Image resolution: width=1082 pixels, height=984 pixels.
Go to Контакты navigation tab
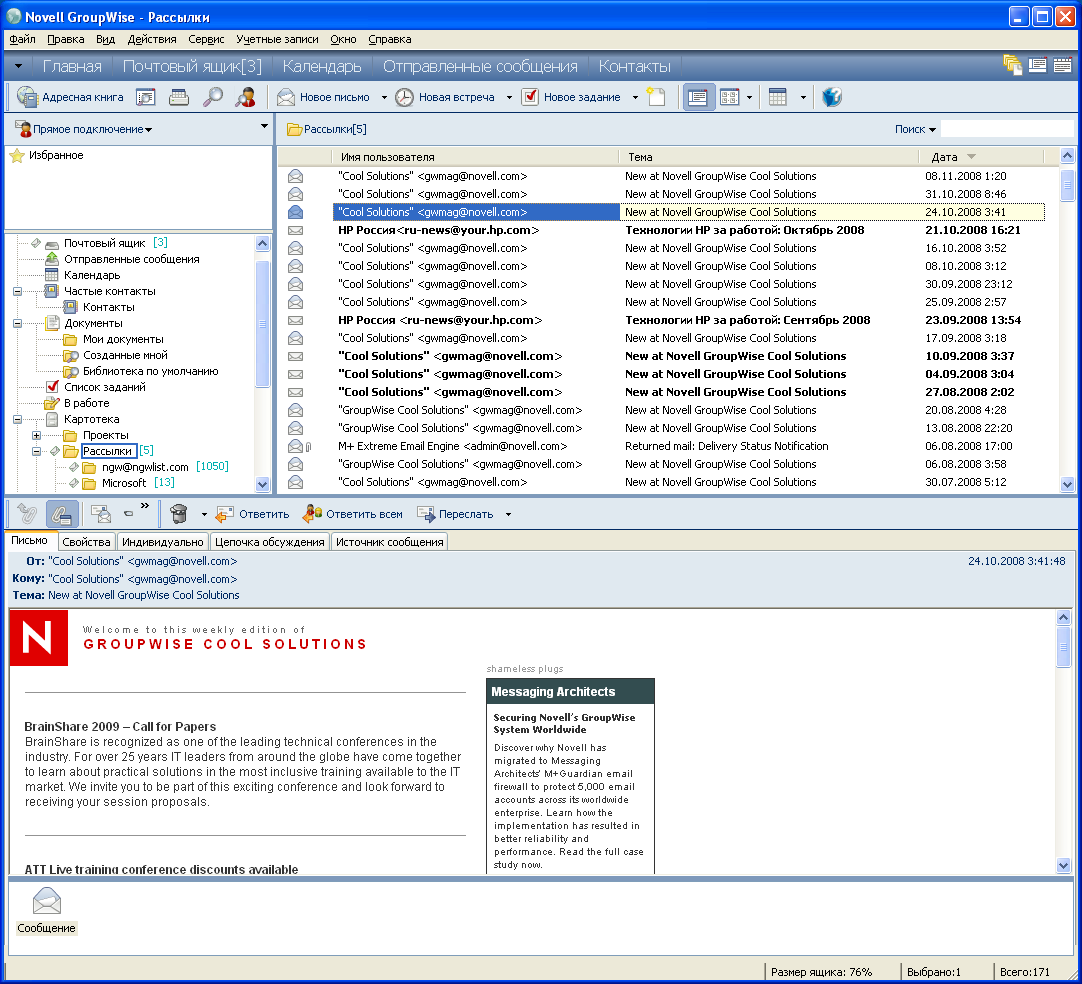tap(634, 66)
